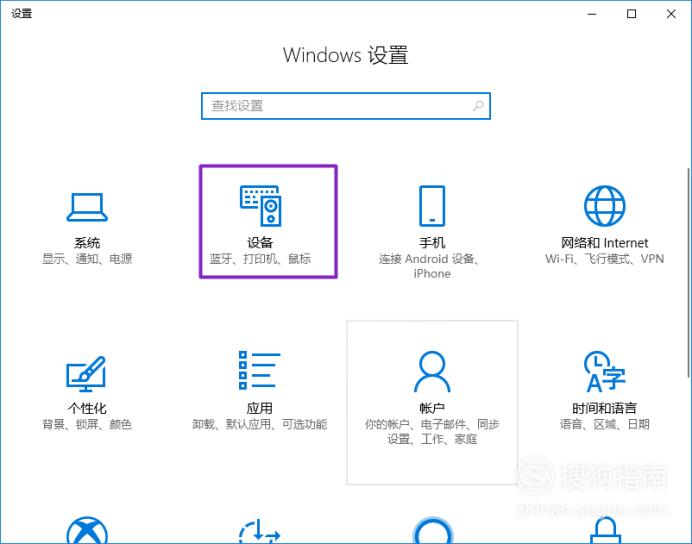Click the 连接 Android 设备、iPhone description
Image resolution: width=692 pixels, height=544 pixels.
click(430, 266)
